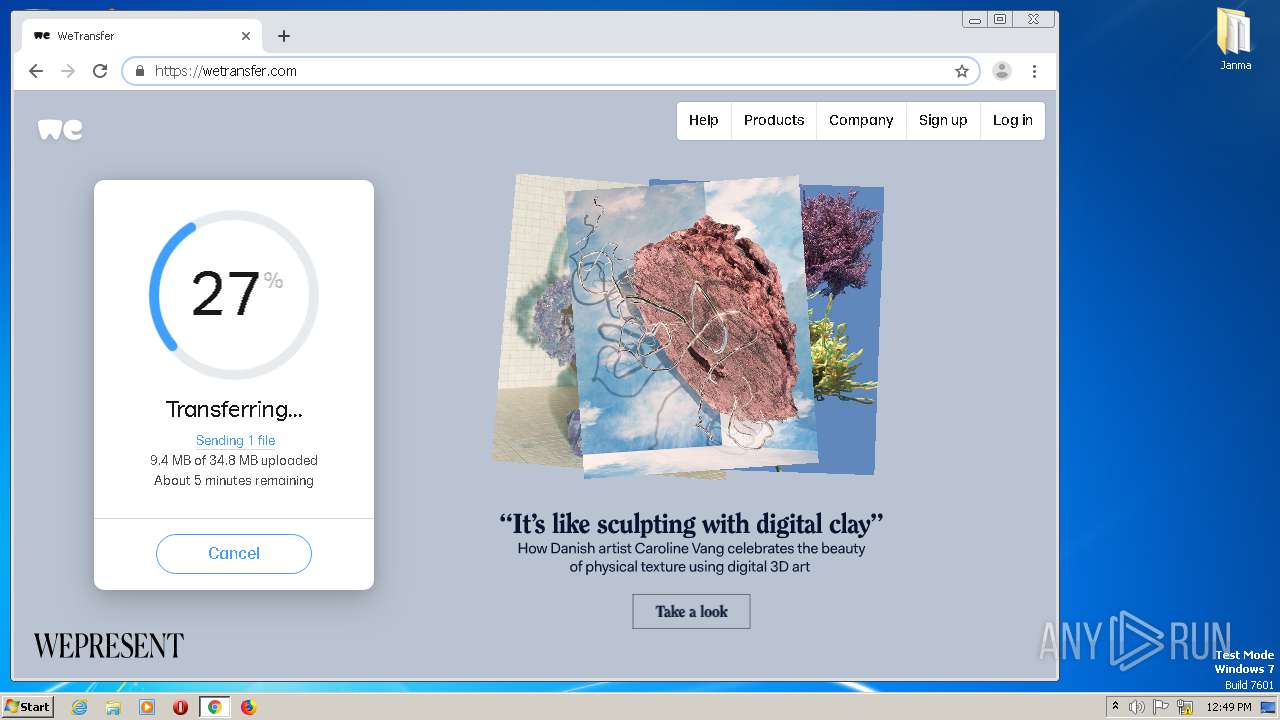Open the WePresent logo link
Viewport: 1280px width, 720px height.
[x=109, y=646]
